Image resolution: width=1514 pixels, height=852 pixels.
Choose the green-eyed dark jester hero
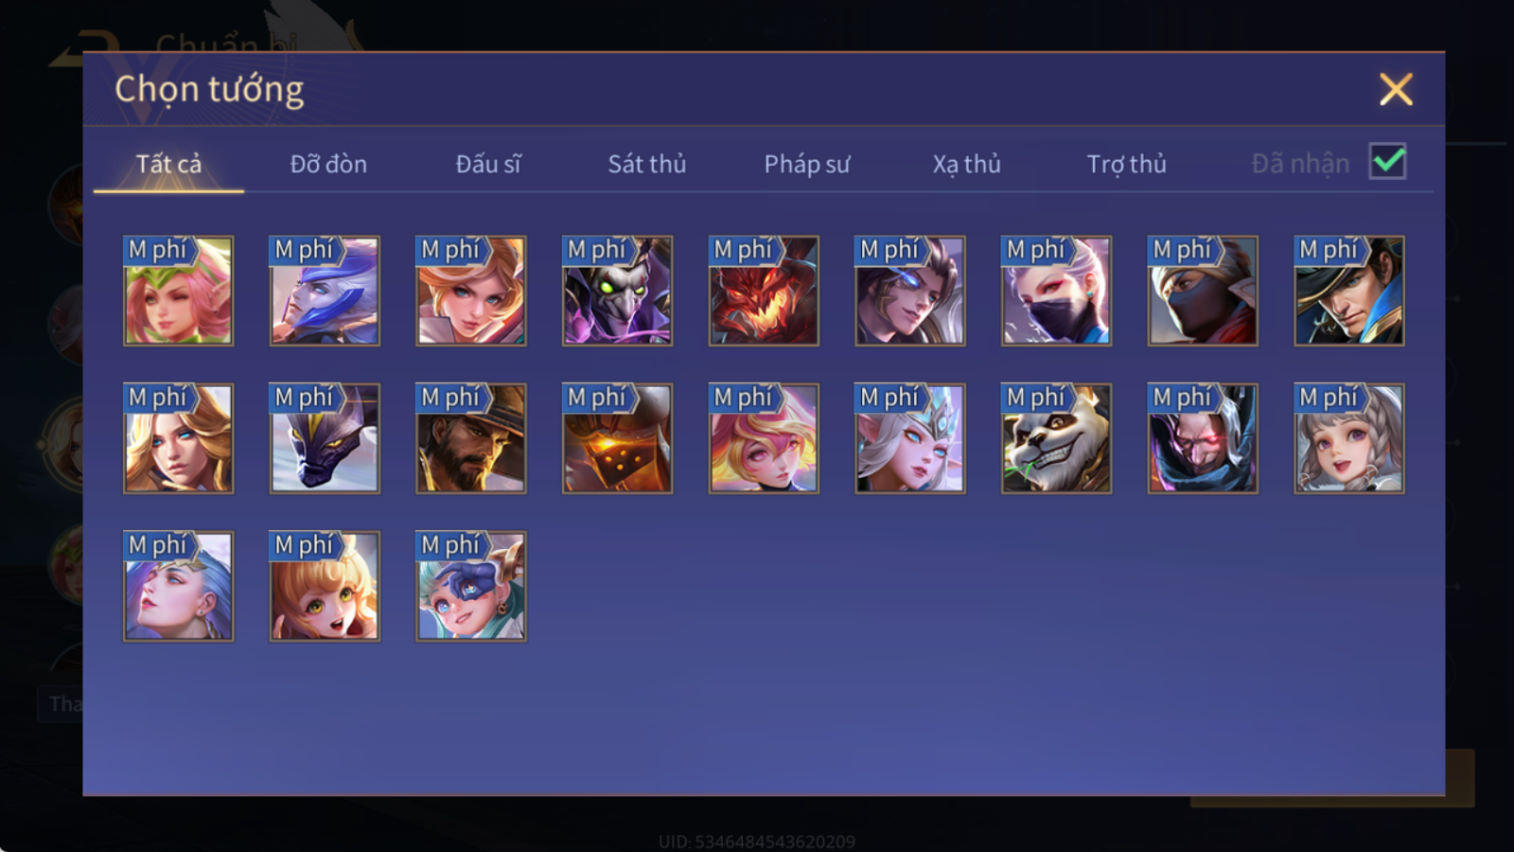coord(617,291)
